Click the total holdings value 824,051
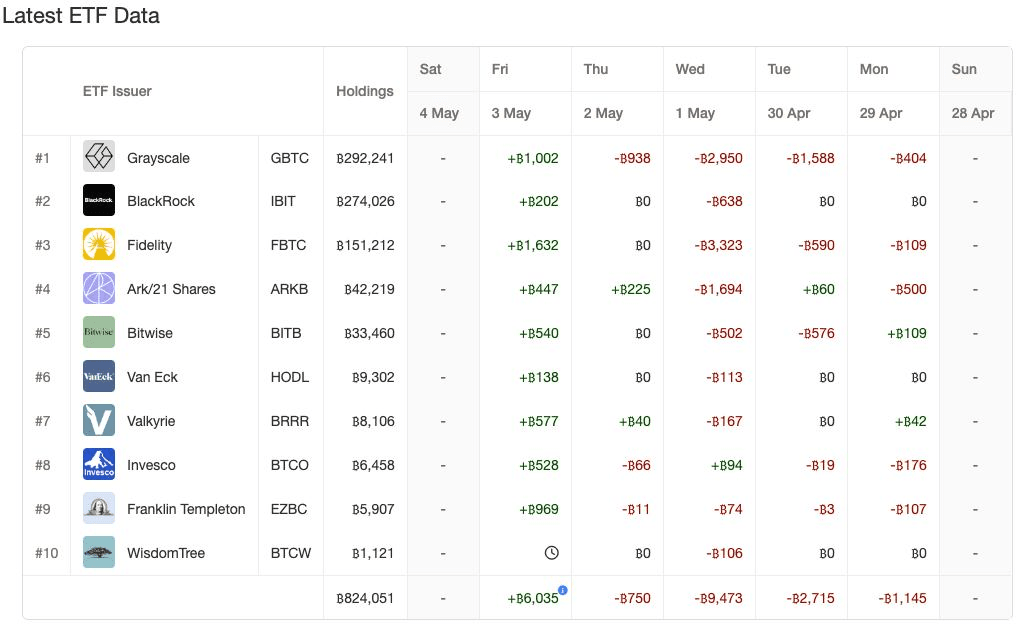1027x628 pixels. [x=365, y=598]
